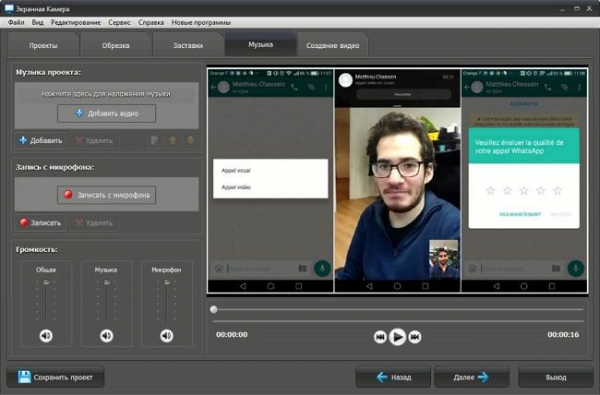
Task: Move music track up with arrow icon
Action: [173, 141]
